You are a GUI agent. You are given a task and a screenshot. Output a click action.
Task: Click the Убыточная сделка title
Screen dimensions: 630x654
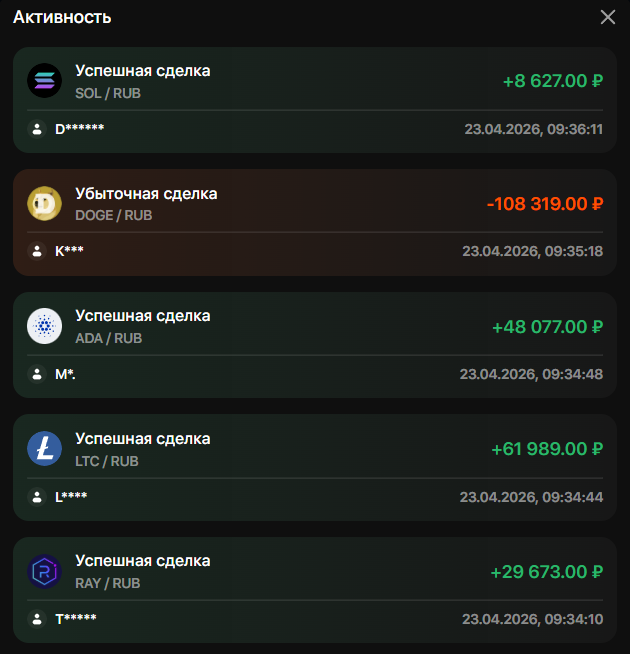pos(146,193)
